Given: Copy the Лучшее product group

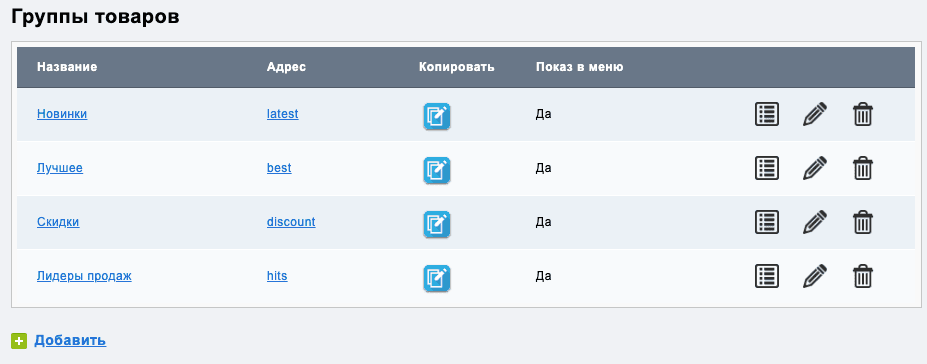Looking at the screenshot, I should pos(436,170).
